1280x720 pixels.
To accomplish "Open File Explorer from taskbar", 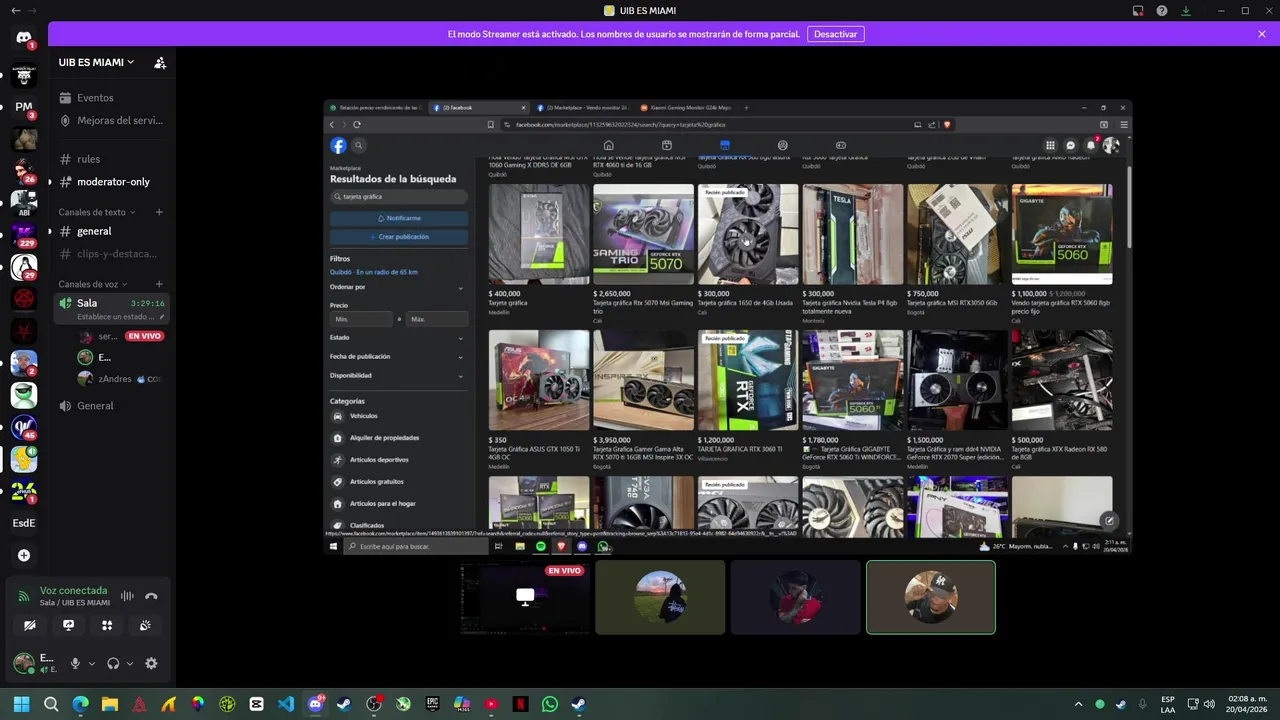I will [110, 704].
